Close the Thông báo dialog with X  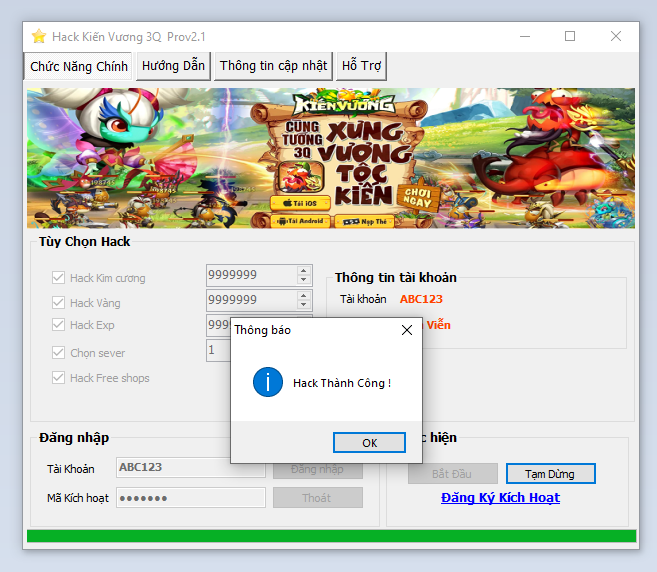click(x=406, y=330)
